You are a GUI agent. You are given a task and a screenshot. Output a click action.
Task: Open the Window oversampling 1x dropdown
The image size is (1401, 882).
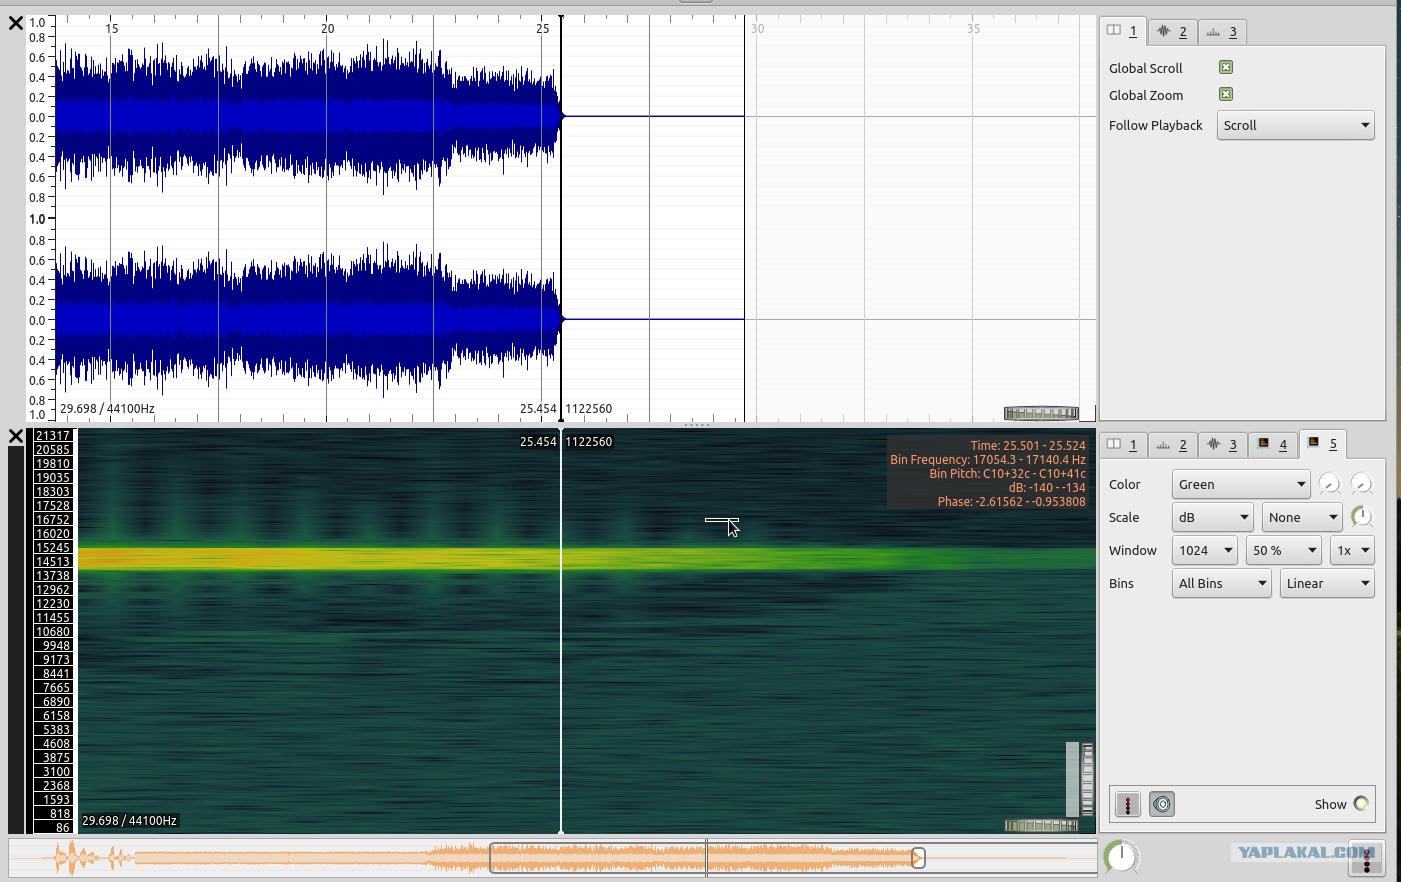point(1352,550)
